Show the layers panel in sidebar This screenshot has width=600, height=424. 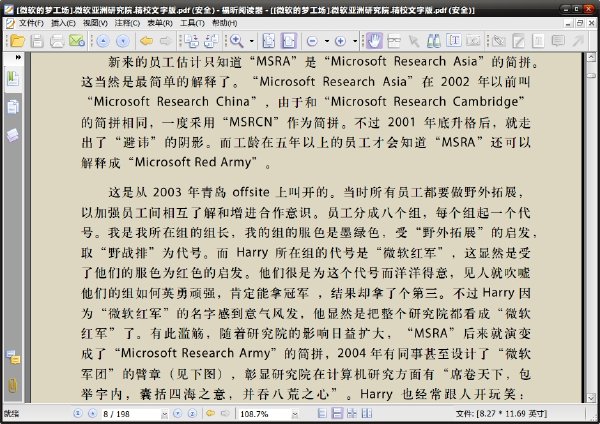[13, 135]
